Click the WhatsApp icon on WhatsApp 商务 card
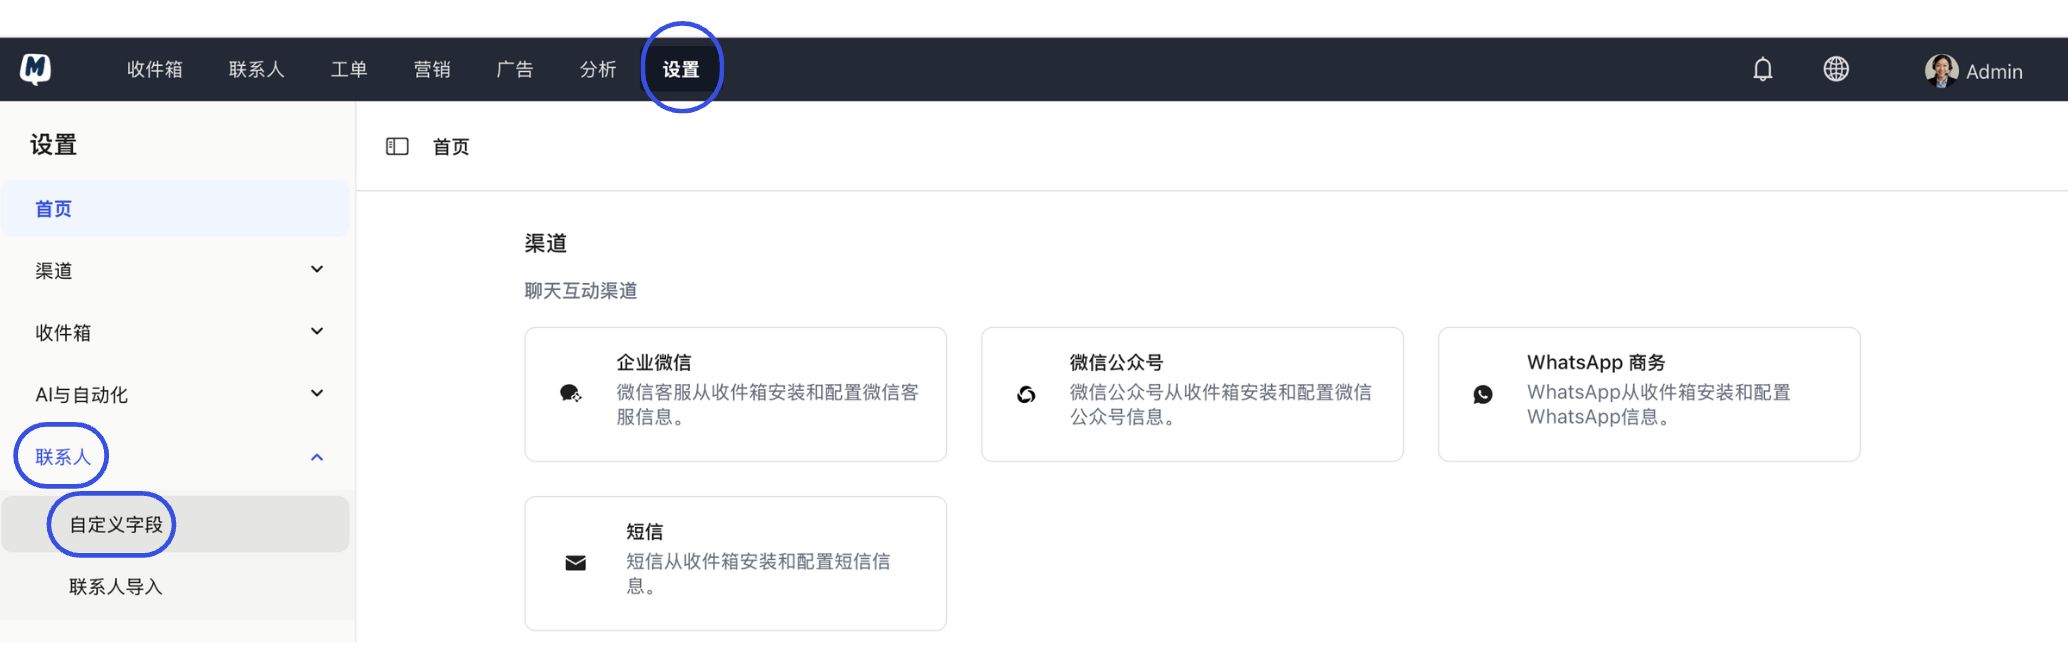Image resolution: width=2068 pixels, height=648 pixels. tap(1483, 394)
